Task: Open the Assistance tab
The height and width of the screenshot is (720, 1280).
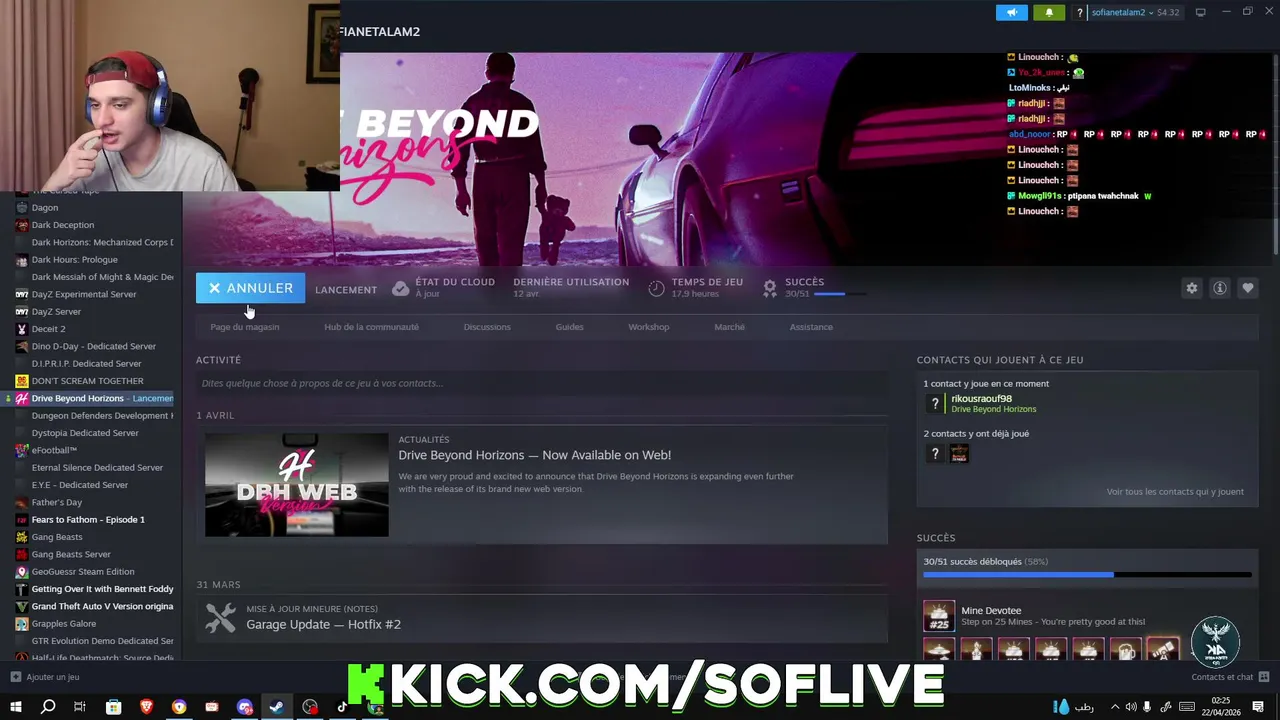Action: 811,327
